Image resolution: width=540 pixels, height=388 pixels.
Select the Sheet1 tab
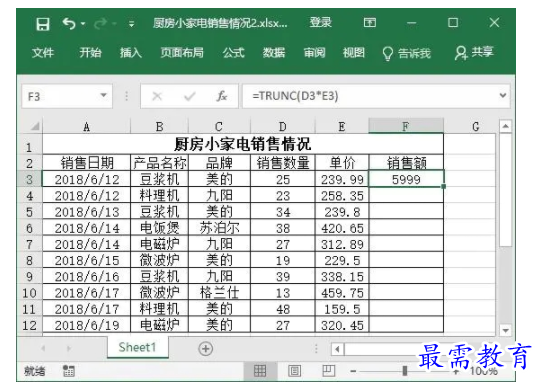click(137, 347)
